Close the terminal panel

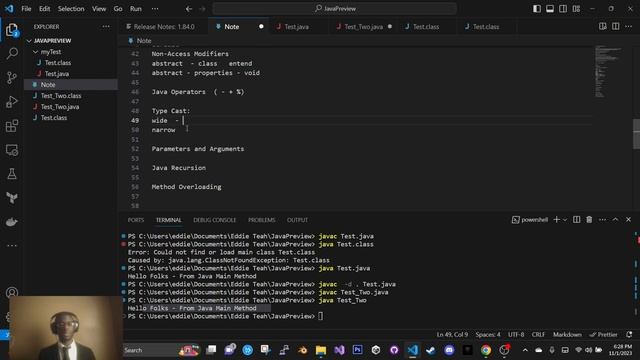(x=628, y=220)
